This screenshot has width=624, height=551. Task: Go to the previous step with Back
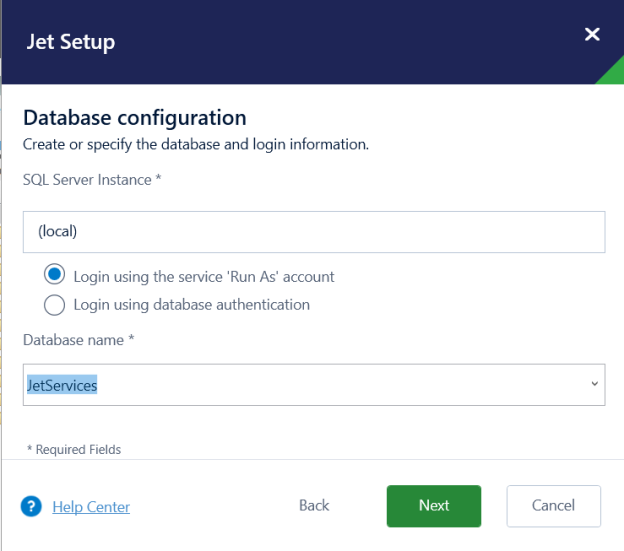click(314, 506)
